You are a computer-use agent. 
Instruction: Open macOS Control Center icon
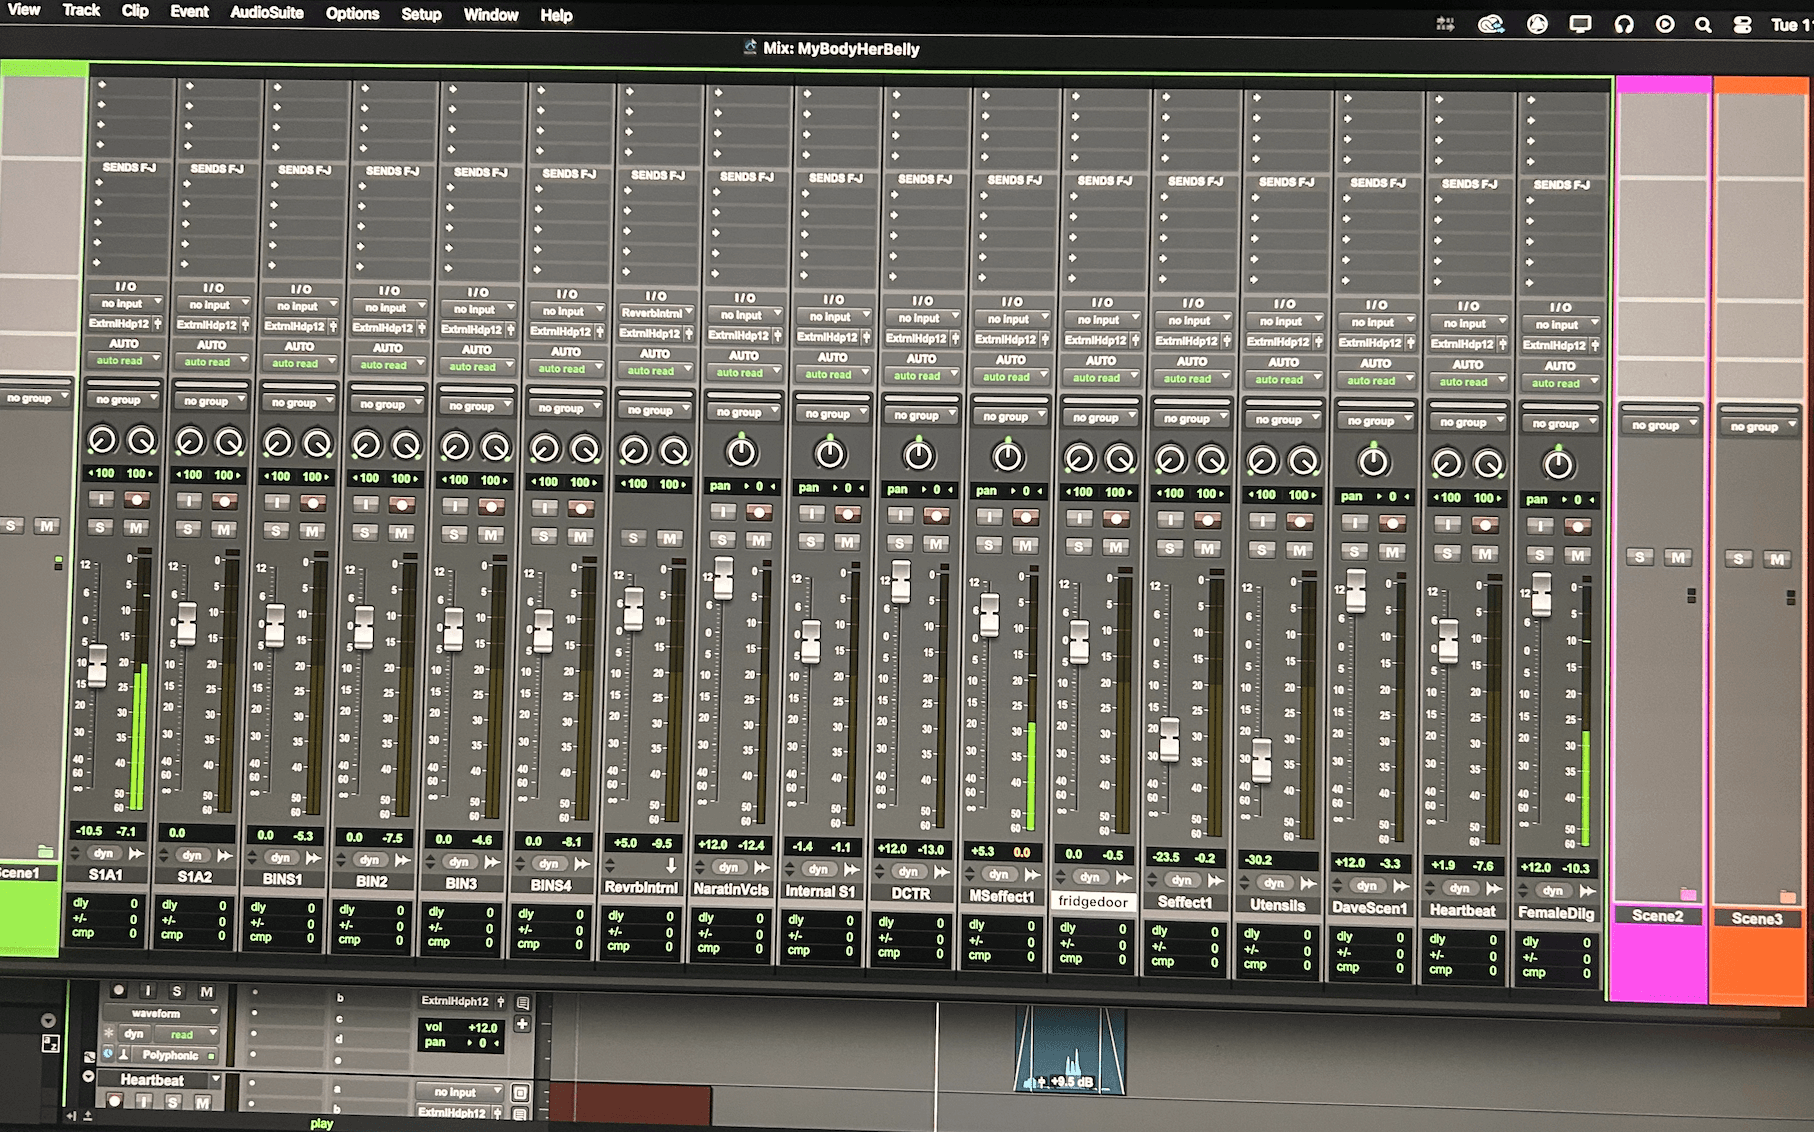(x=1742, y=25)
